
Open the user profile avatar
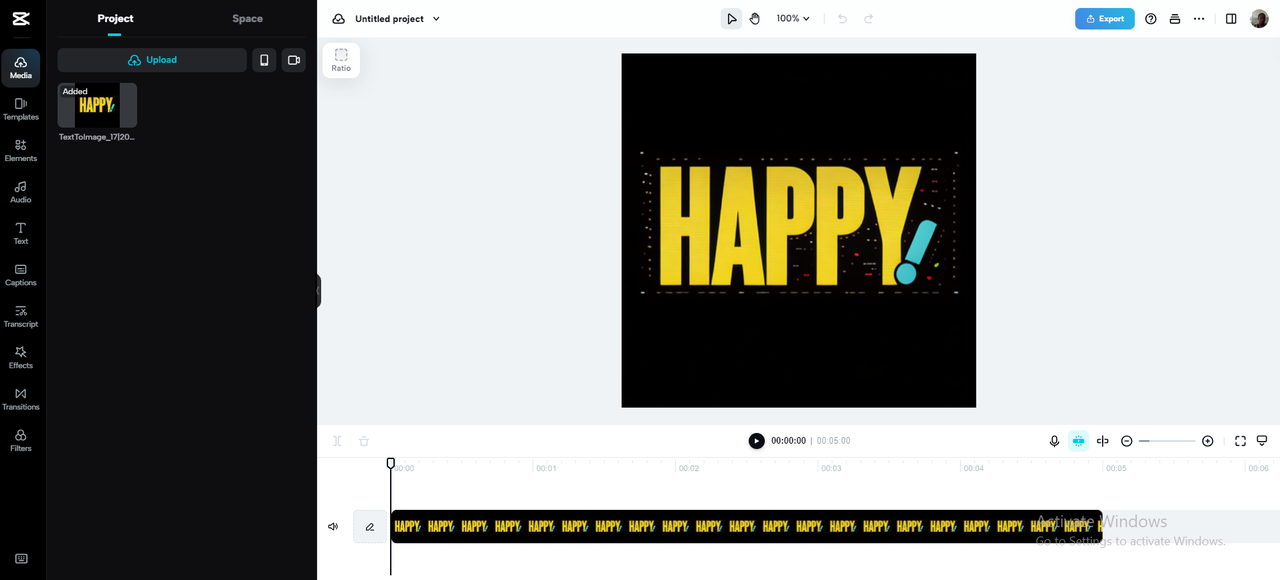pyautogui.click(x=1259, y=19)
